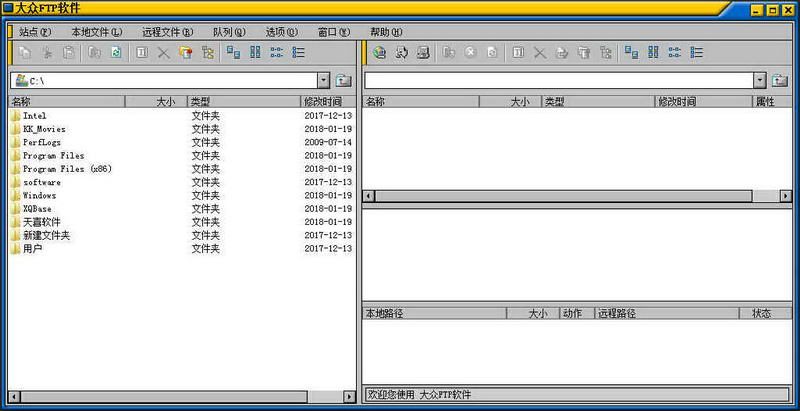Click the Rename icon in remote toolbar
800x411 pixels.
tap(518, 53)
